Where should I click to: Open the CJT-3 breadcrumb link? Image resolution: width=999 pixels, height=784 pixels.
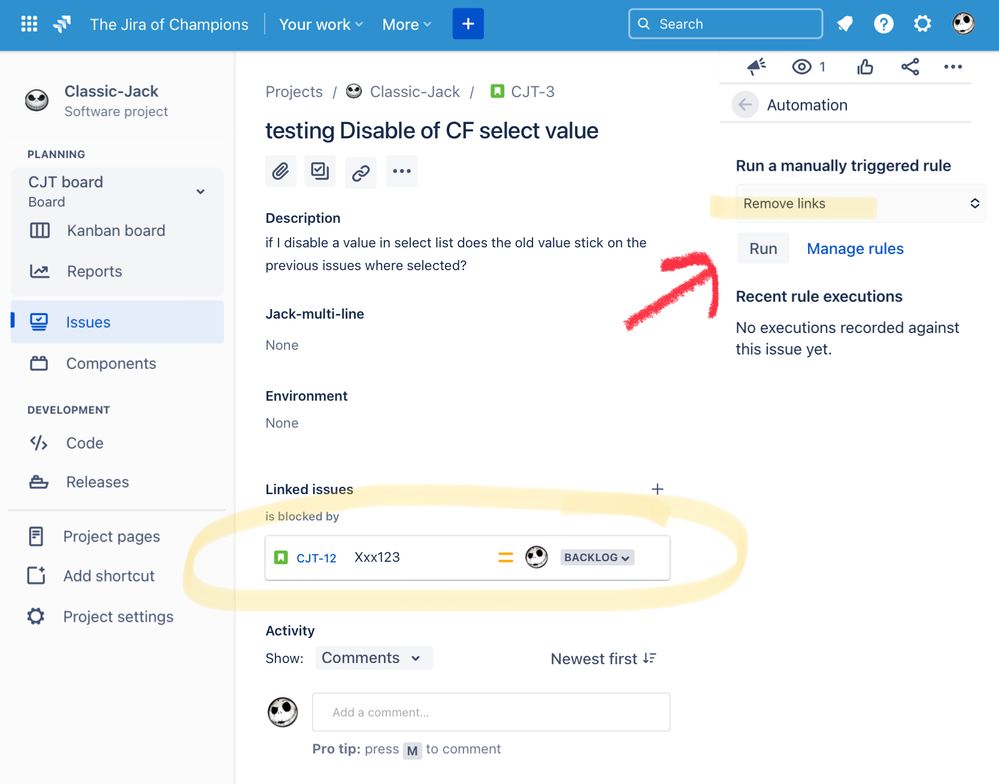click(533, 92)
